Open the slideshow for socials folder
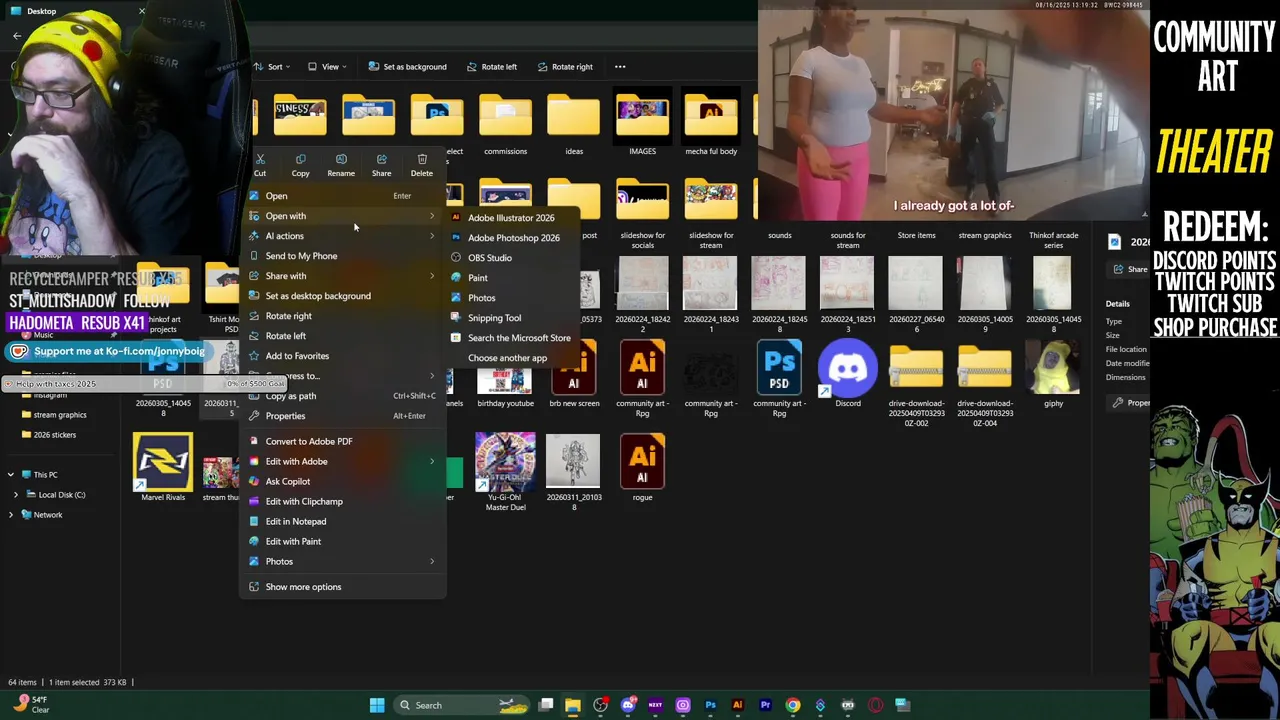The image size is (1280, 720). pyautogui.click(x=642, y=214)
